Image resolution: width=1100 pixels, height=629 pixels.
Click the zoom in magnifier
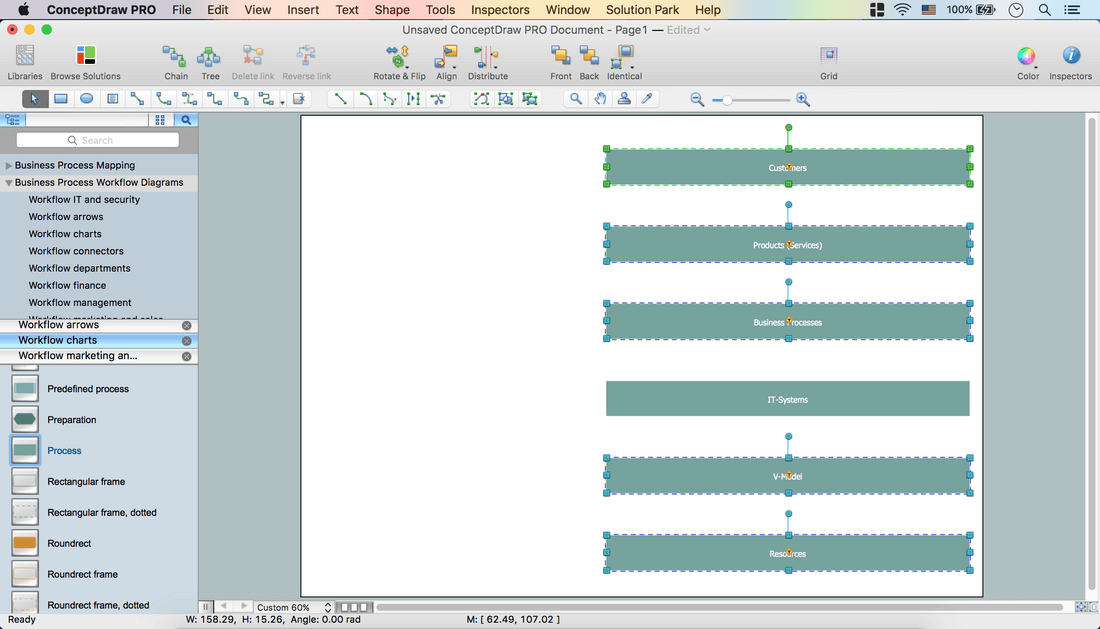803,100
